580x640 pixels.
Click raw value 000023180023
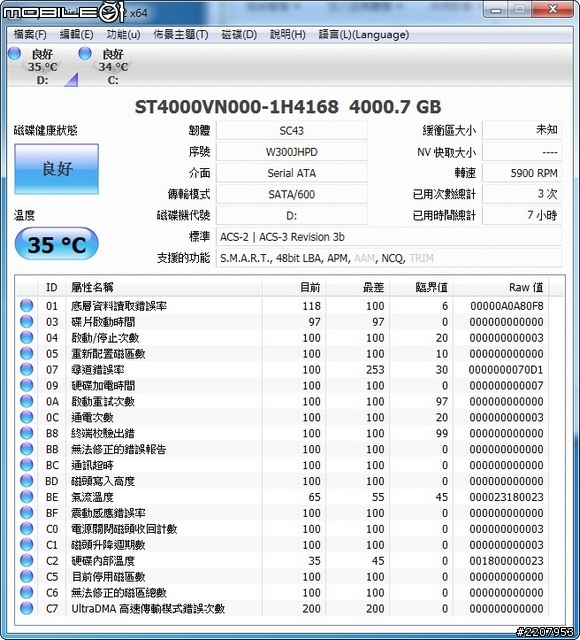pyautogui.click(x=506, y=497)
